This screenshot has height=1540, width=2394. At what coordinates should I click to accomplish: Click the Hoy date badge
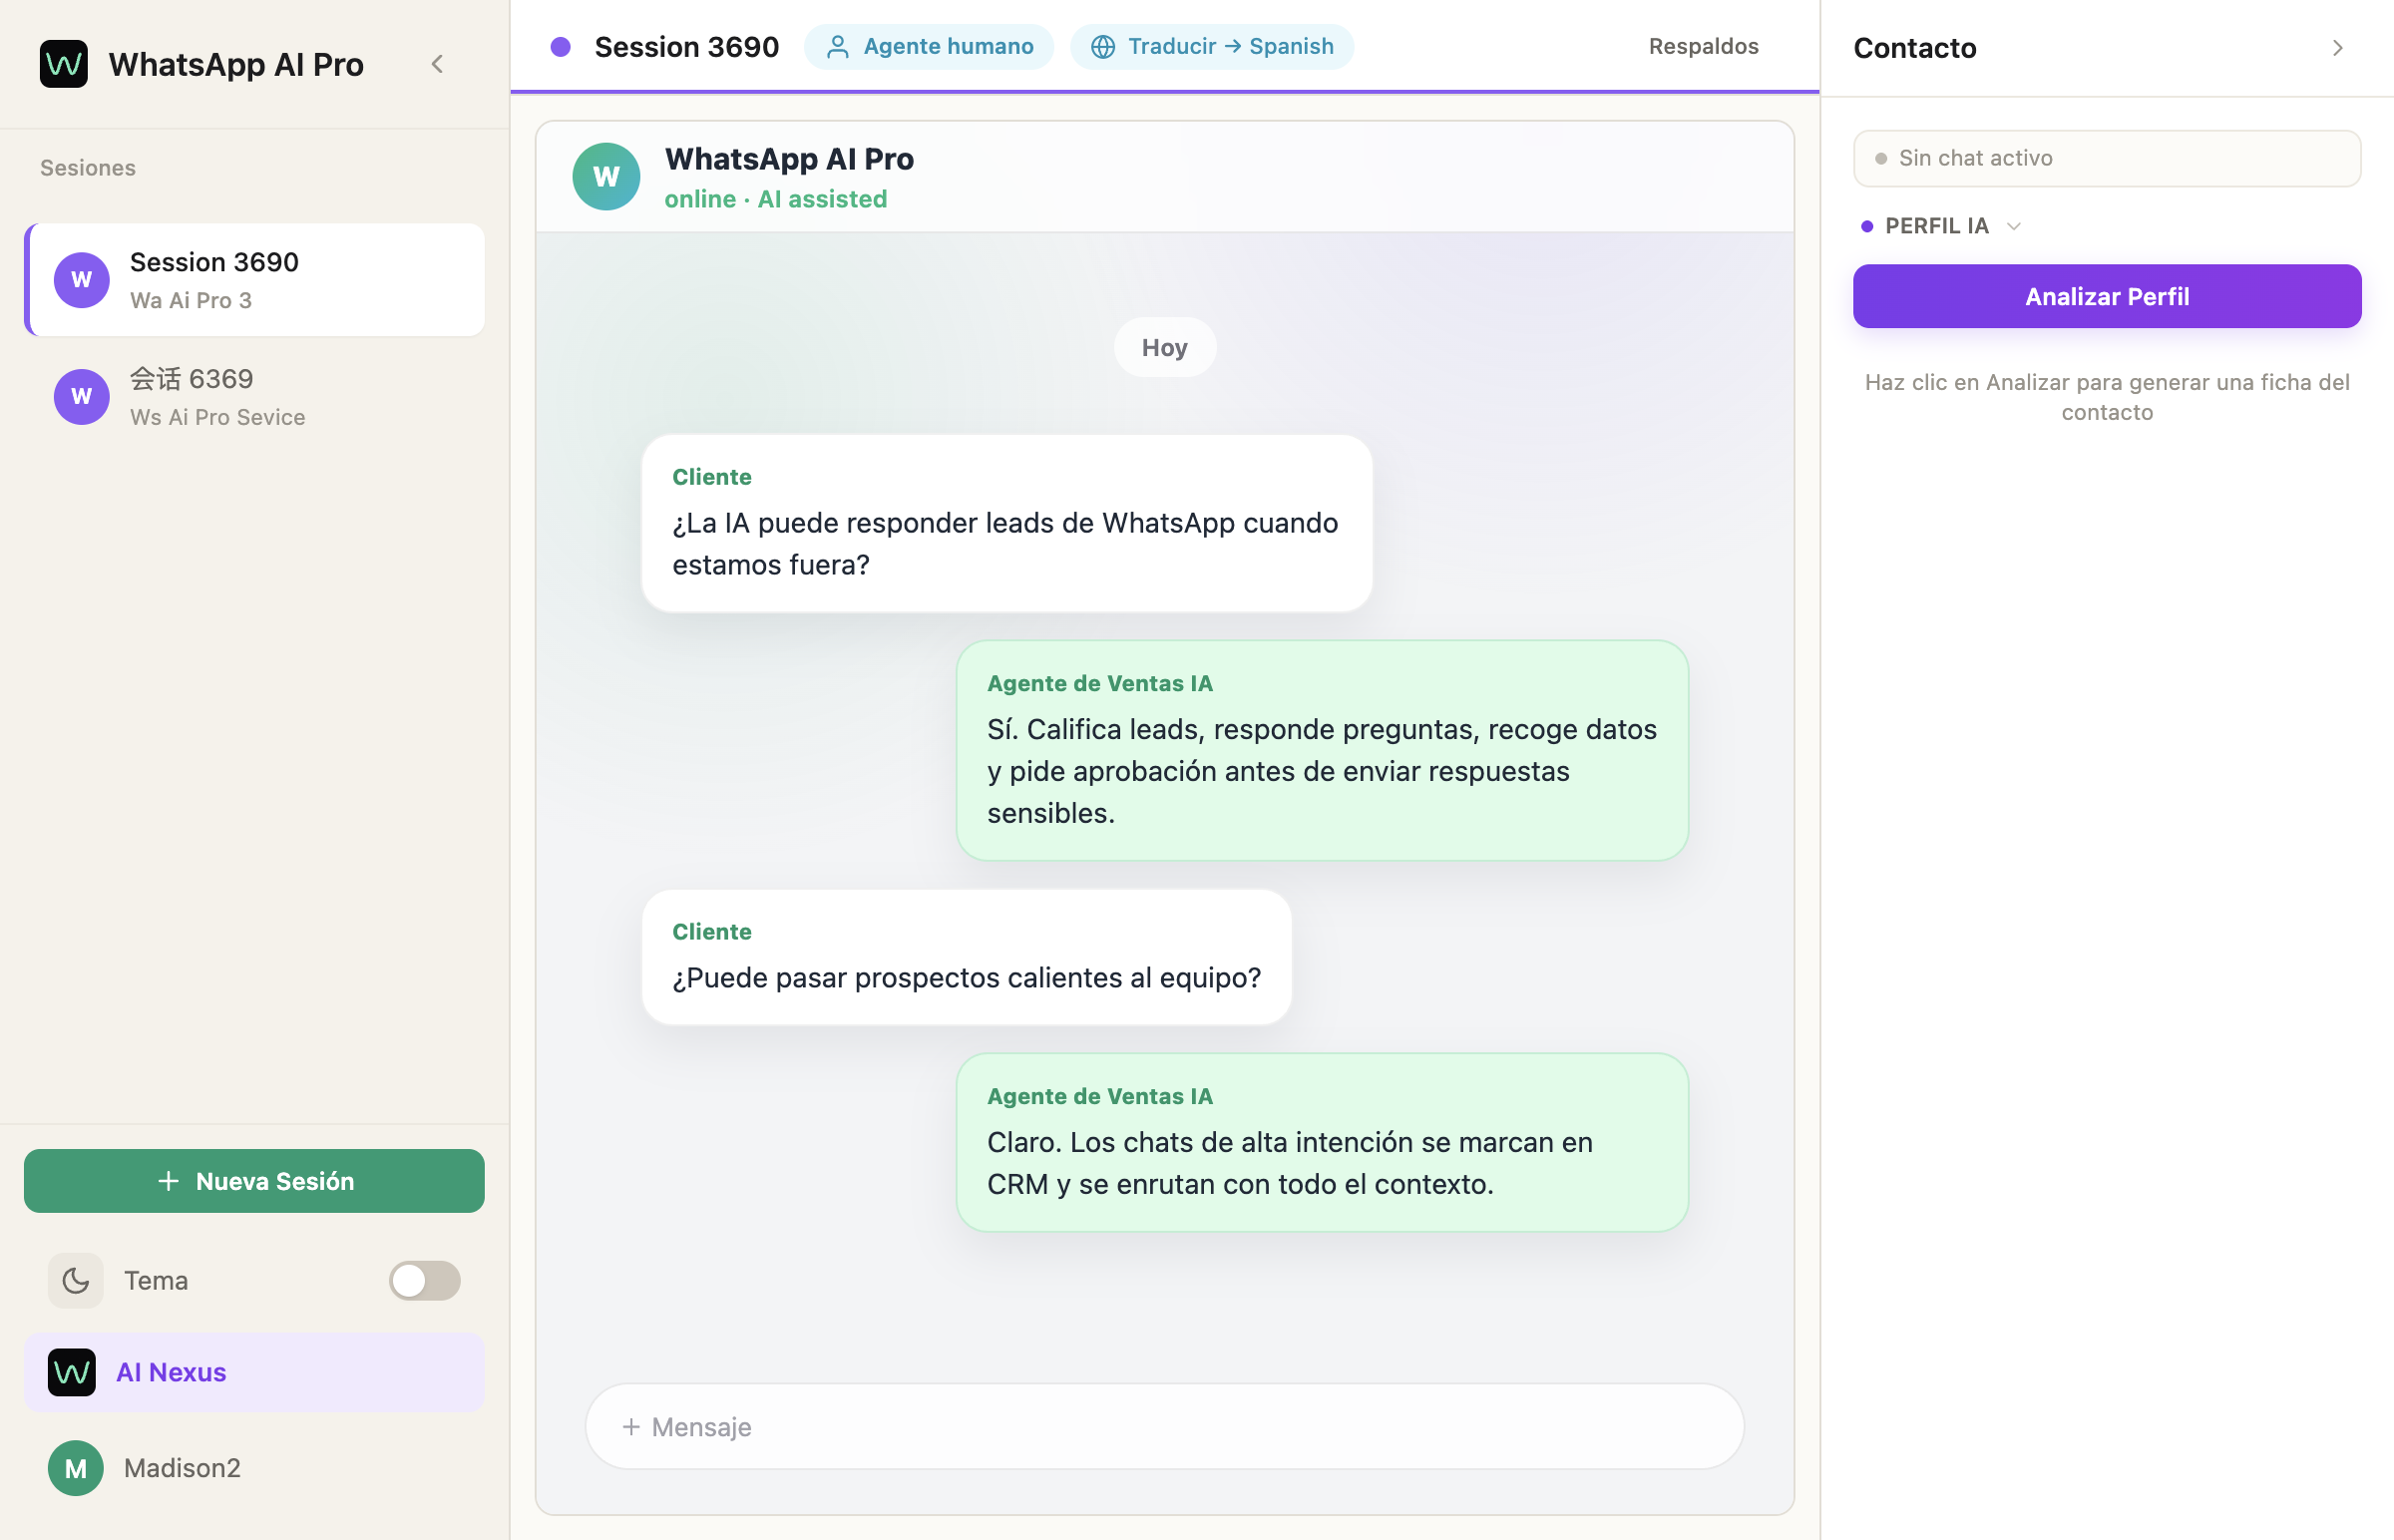[x=1165, y=347]
